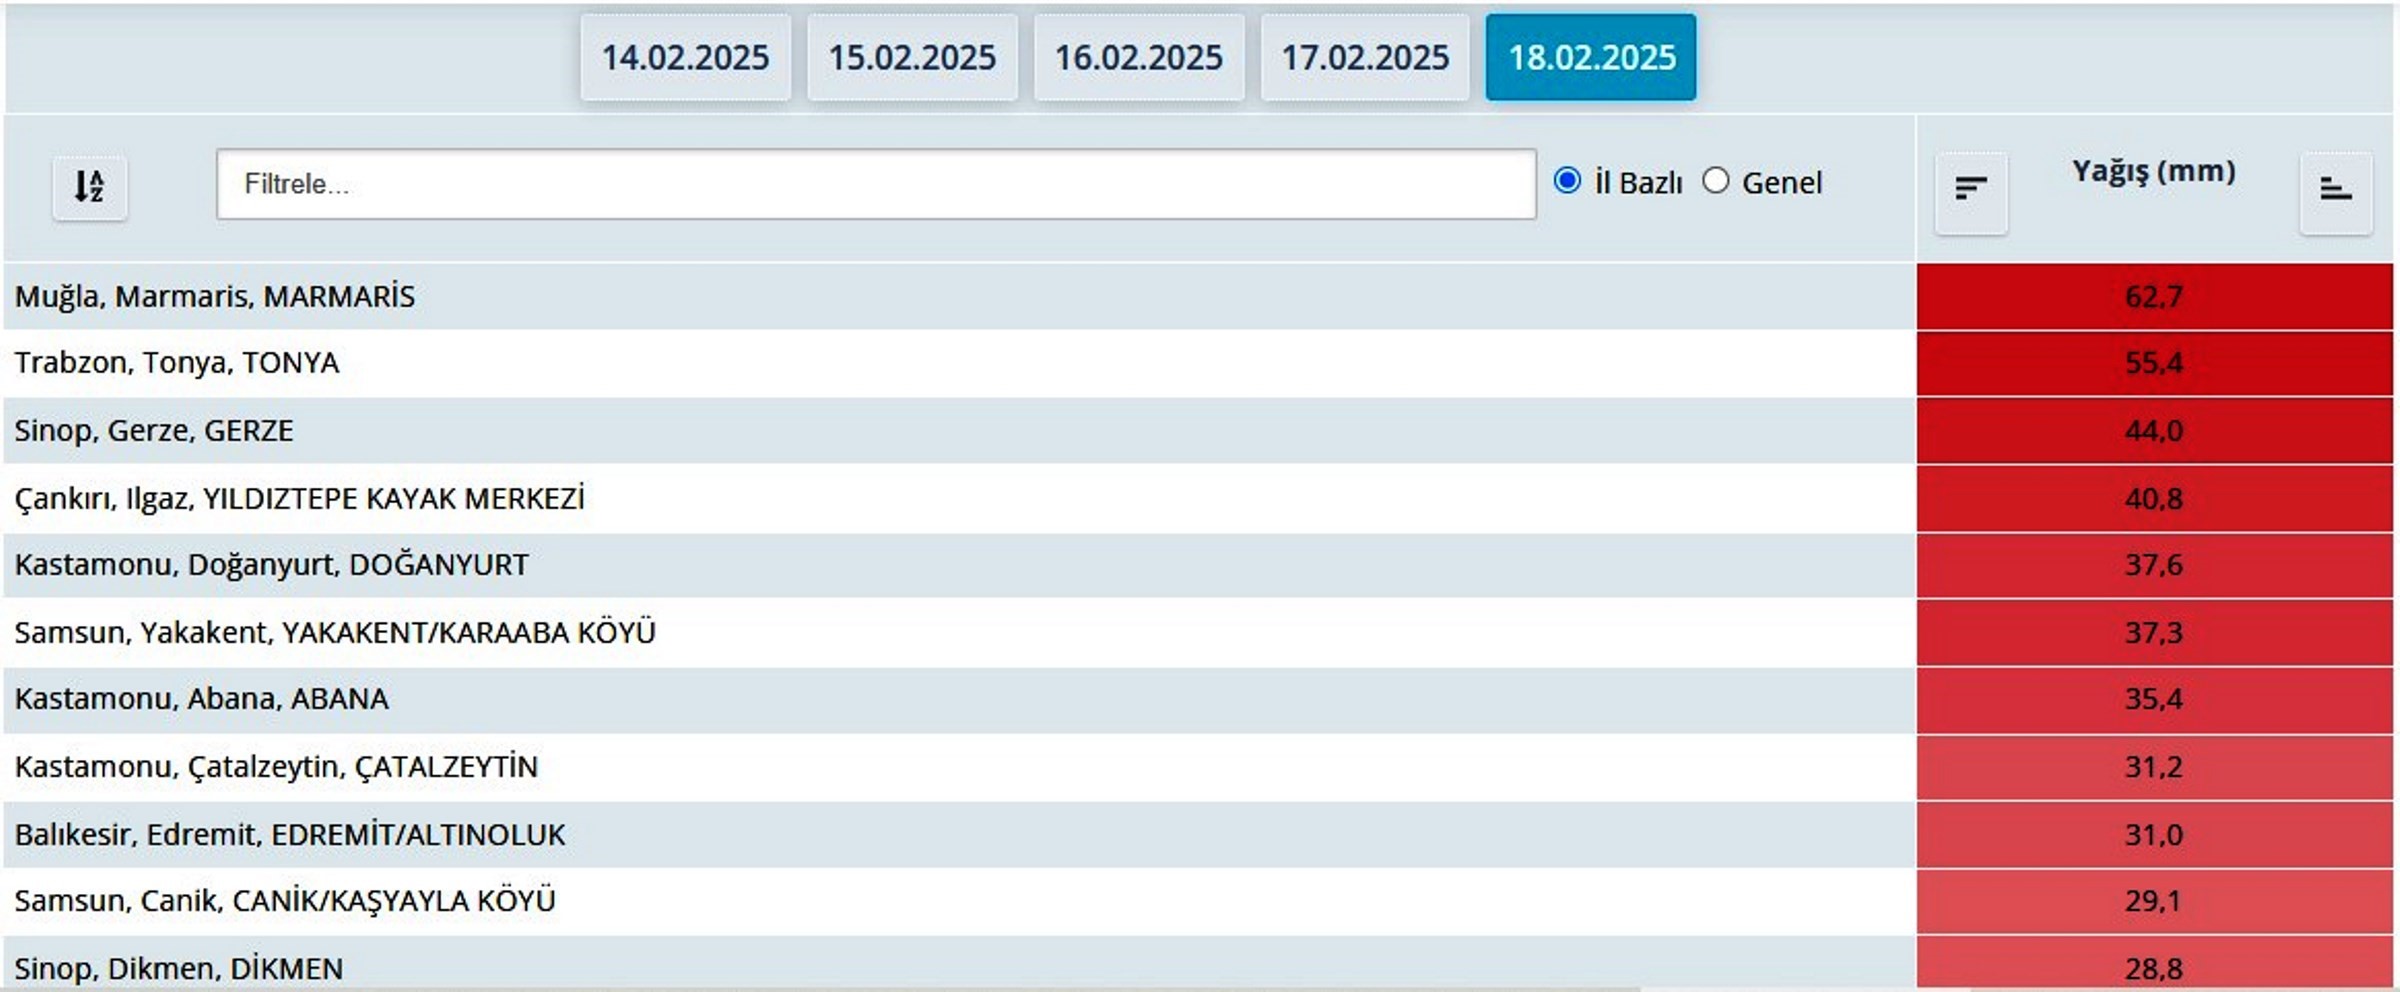
Task: Sort rainfall in ascending order
Action: [x=2335, y=190]
